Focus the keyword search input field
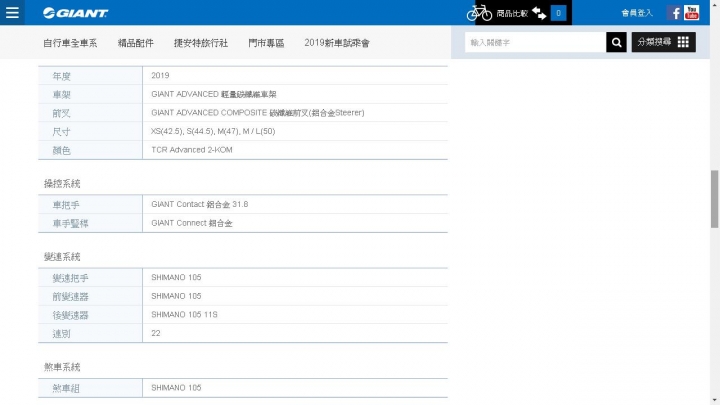Image resolution: width=720 pixels, height=405 pixels. (x=535, y=42)
